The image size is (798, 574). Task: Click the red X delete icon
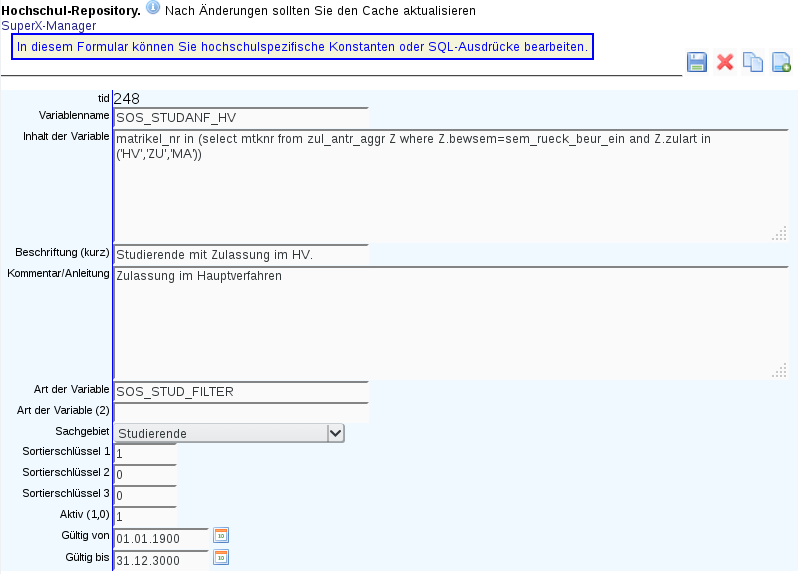pos(725,62)
